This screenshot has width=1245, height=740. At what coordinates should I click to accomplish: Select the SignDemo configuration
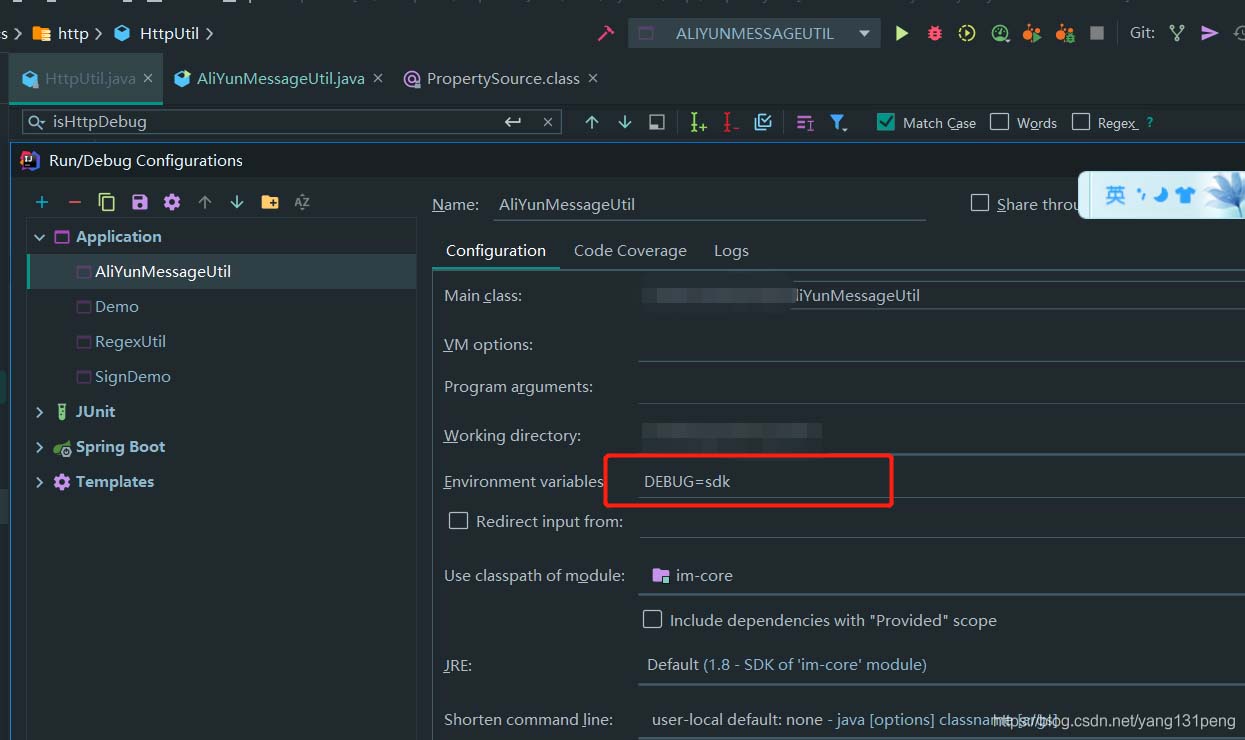pyautogui.click(x=132, y=377)
